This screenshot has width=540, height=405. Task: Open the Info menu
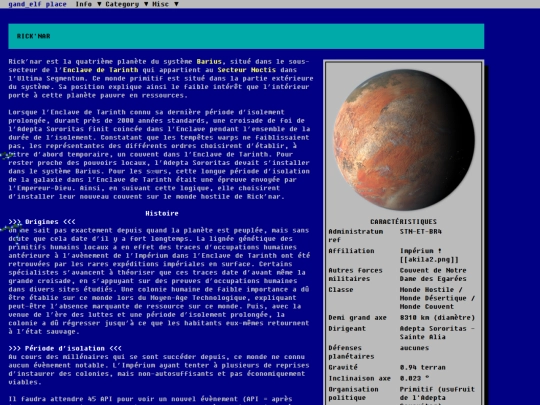point(84,4)
